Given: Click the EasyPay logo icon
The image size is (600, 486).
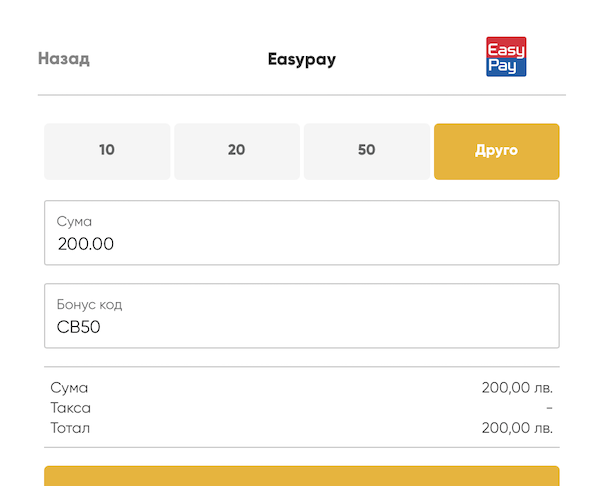Looking at the screenshot, I should pos(506,57).
